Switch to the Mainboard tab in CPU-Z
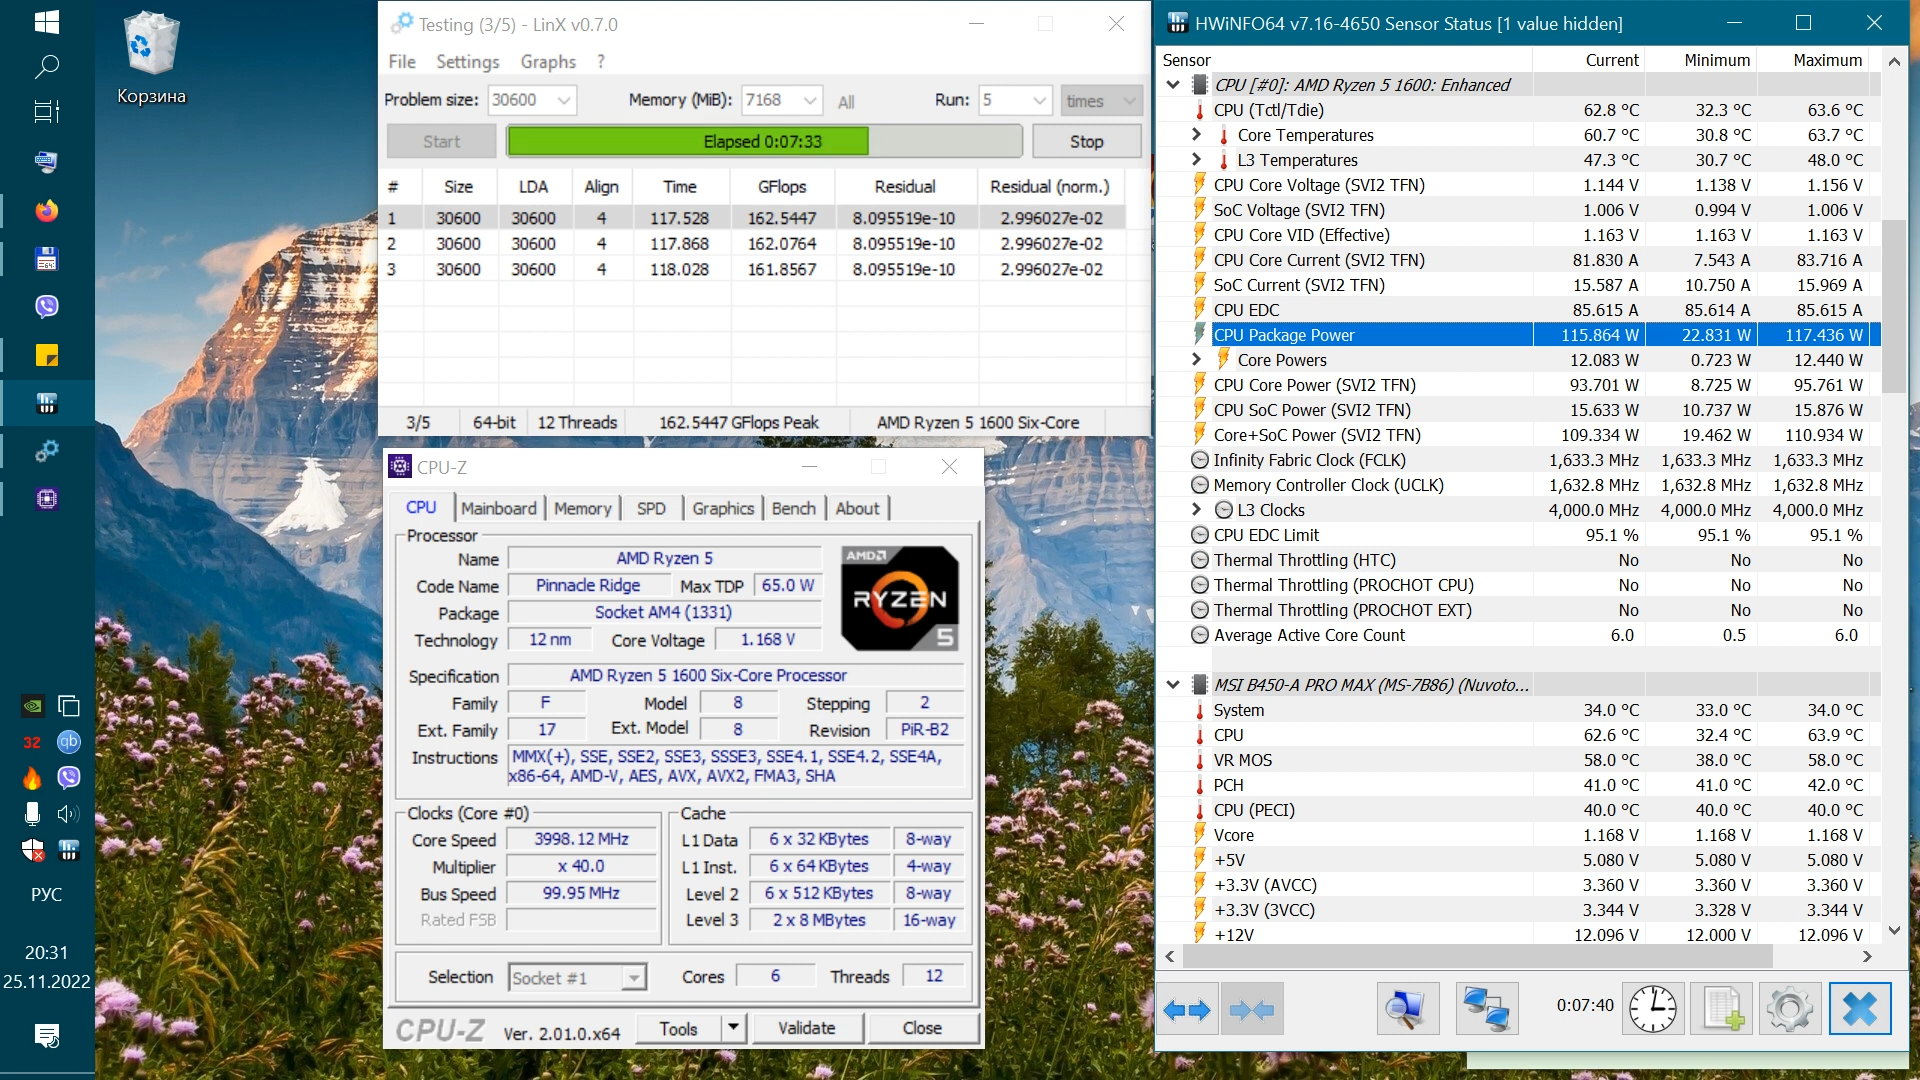1920x1080 pixels. pyautogui.click(x=498, y=508)
